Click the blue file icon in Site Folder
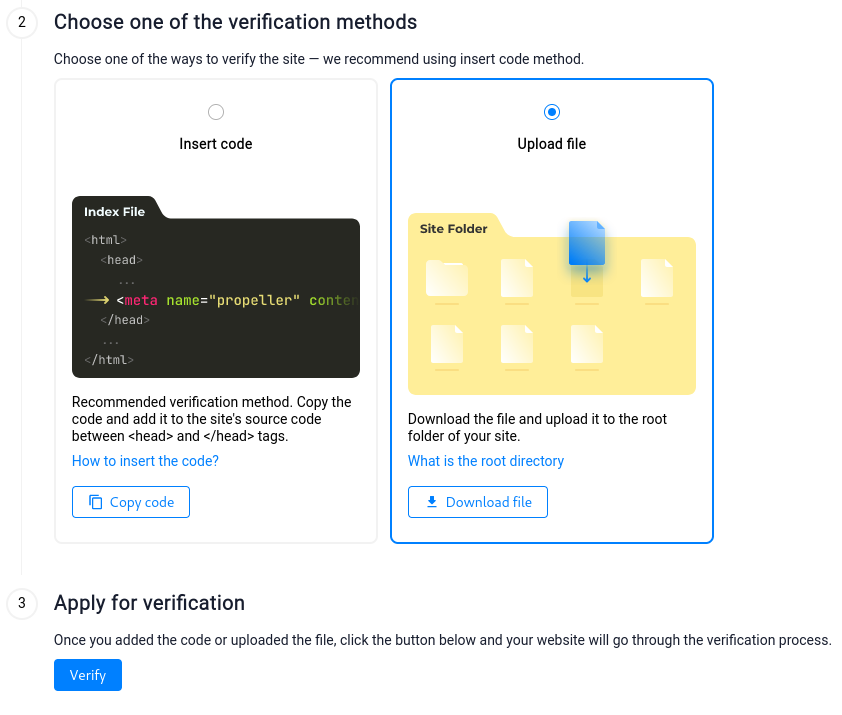This screenshot has height=715, width=842. point(586,243)
